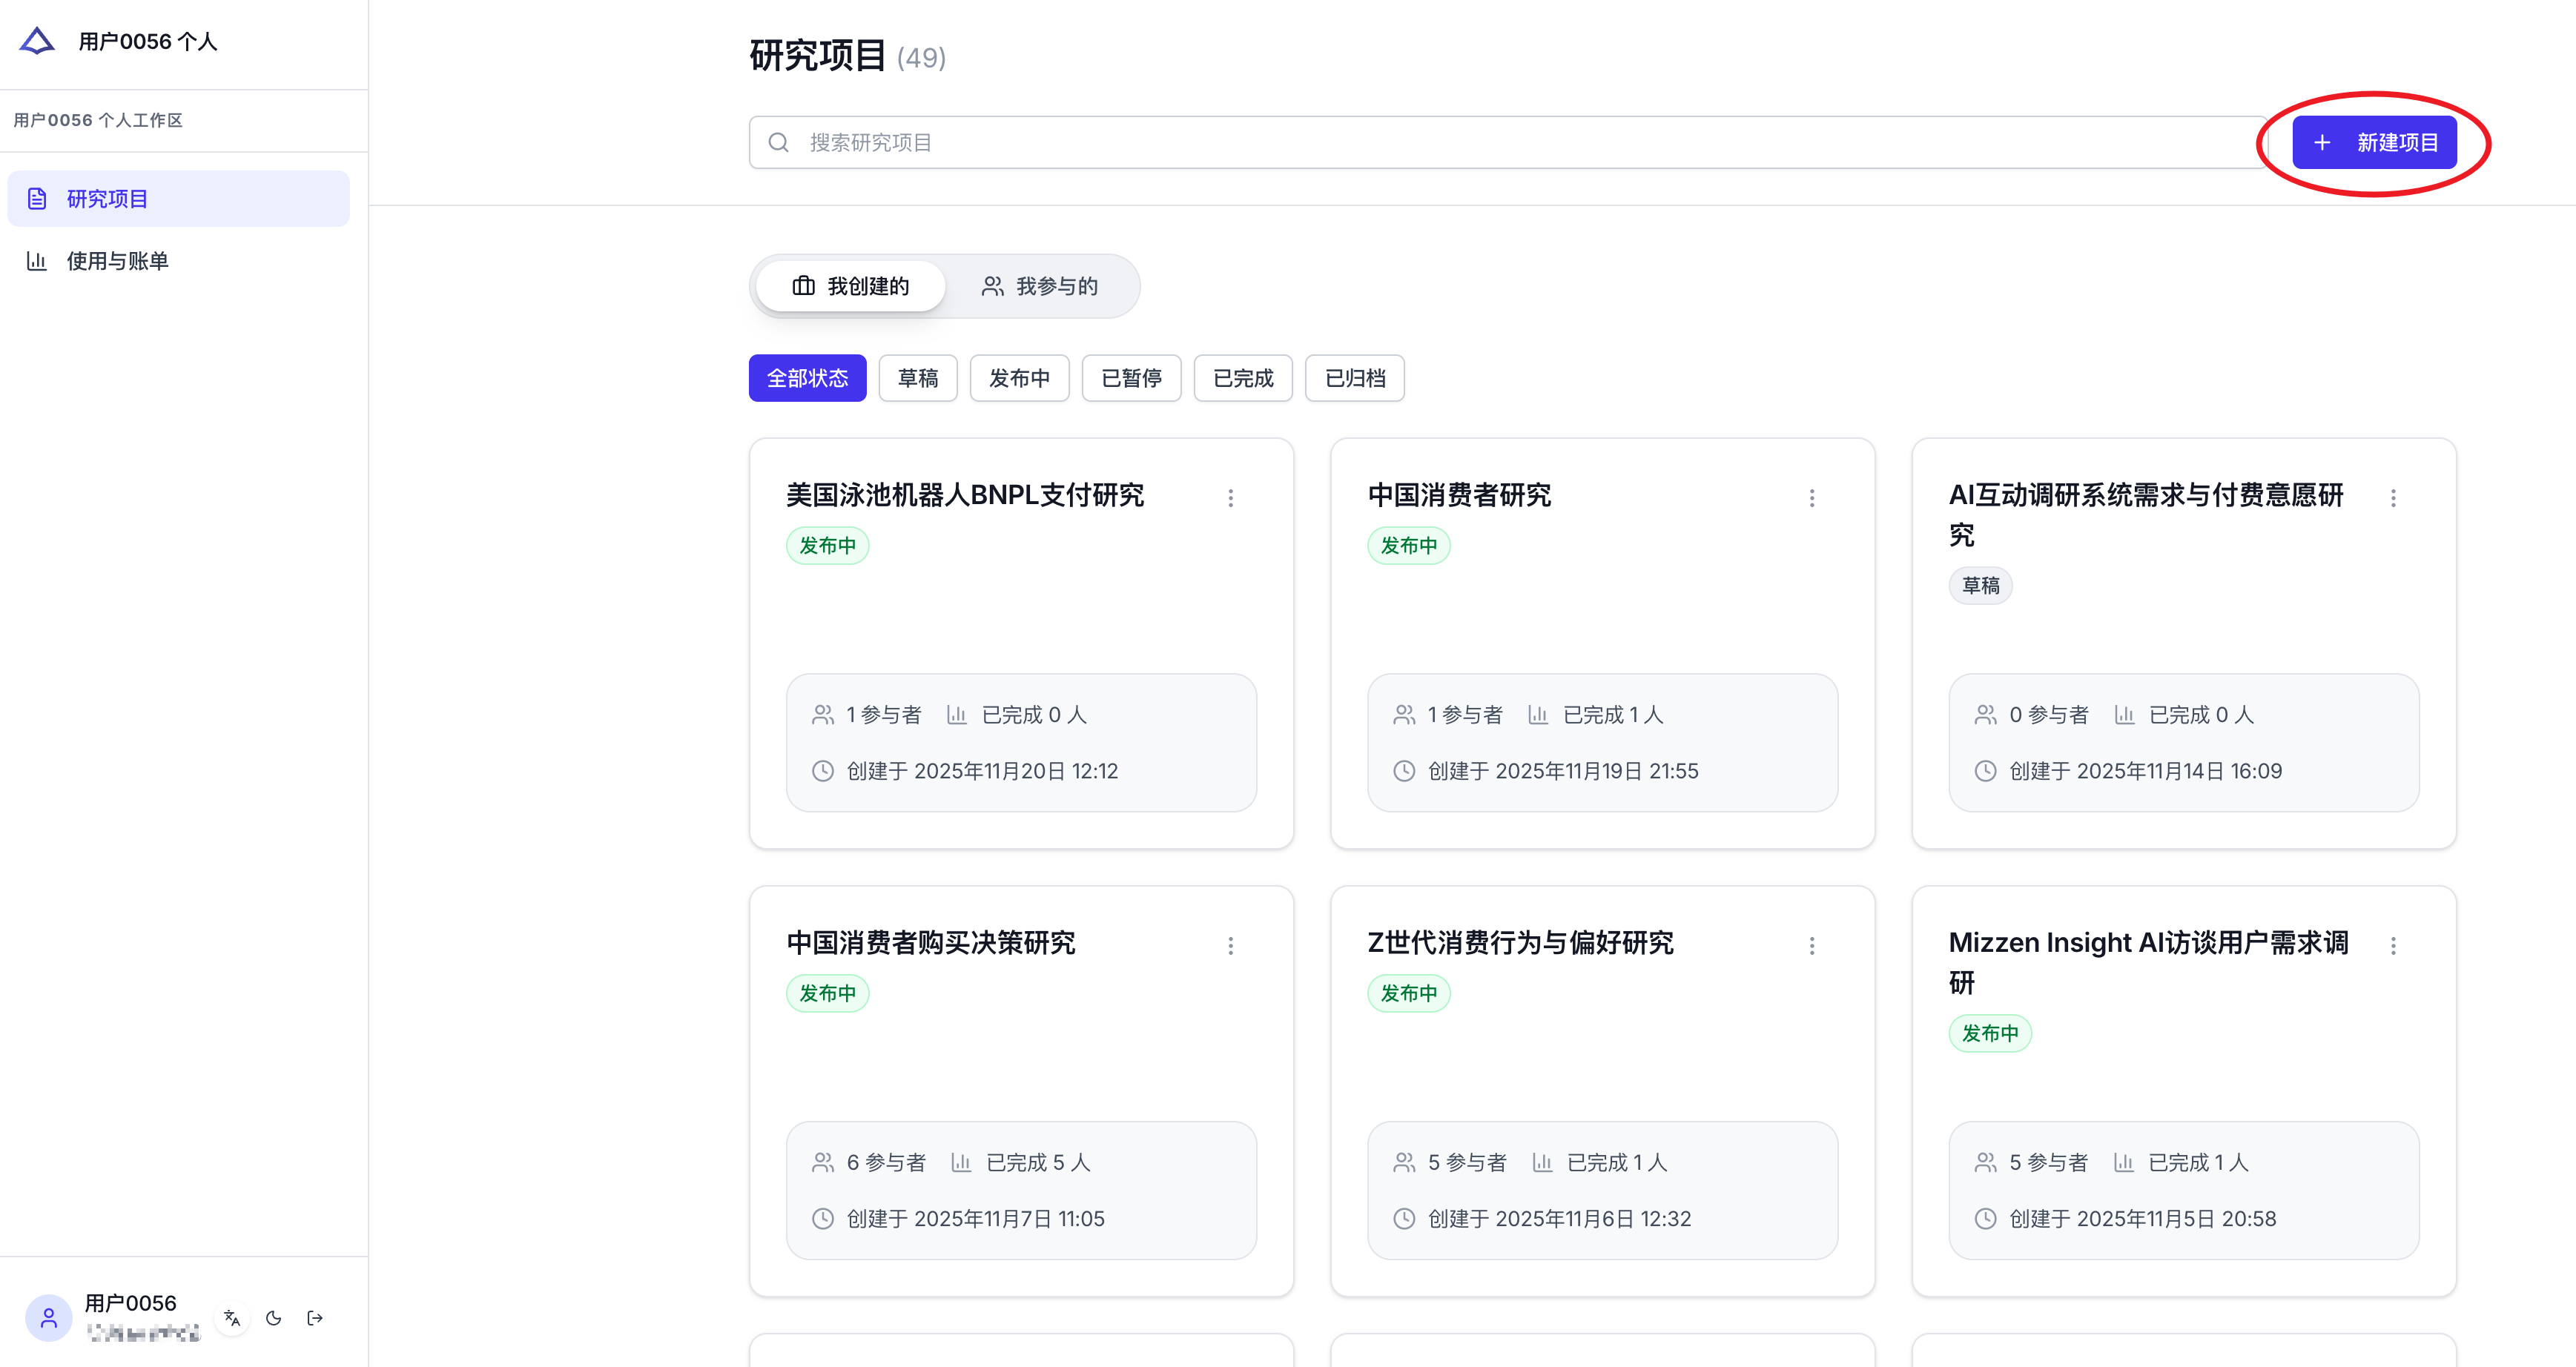This screenshot has height=1367, width=2576.
Task: Log out using the exit icon
Action: click(314, 1317)
